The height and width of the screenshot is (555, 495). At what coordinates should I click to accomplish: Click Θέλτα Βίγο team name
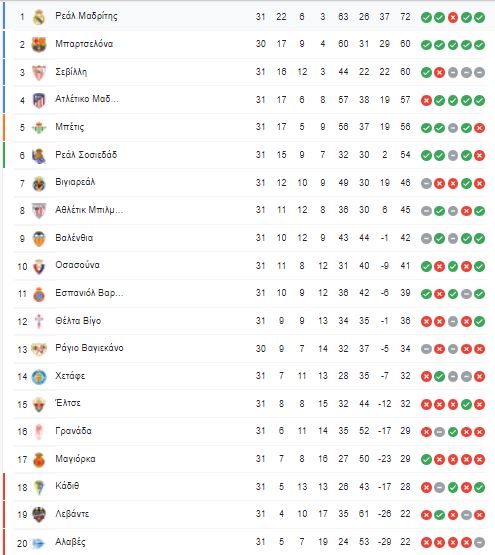coord(78,321)
